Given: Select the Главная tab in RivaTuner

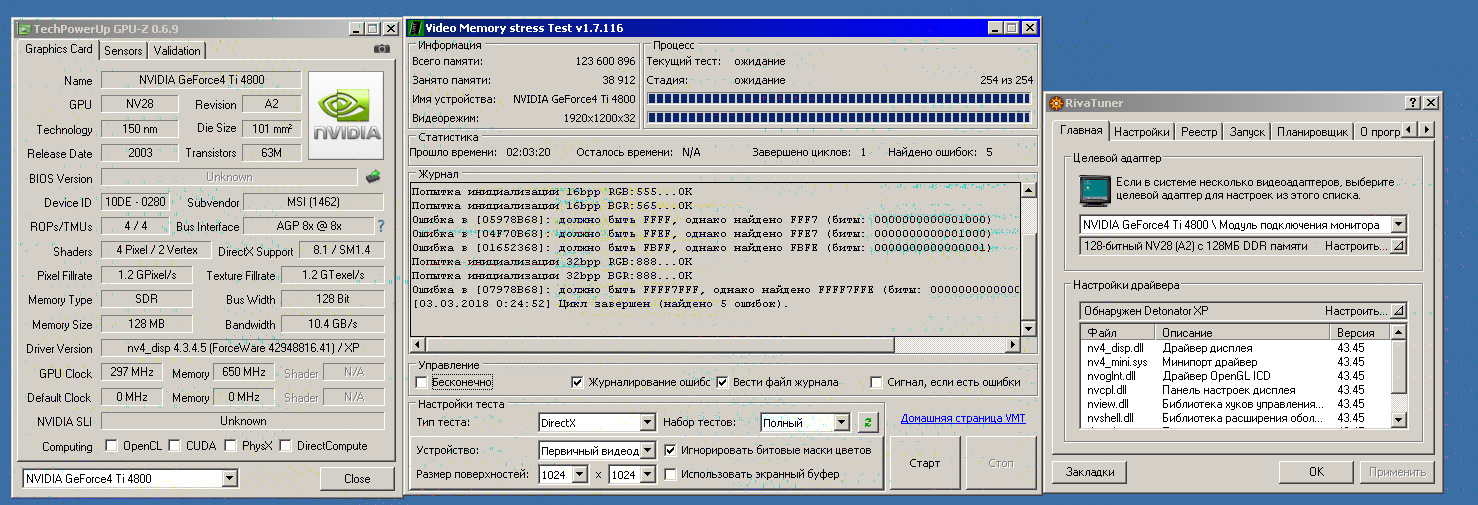Looking at the screenshot, I should [x=1081, y=131].
